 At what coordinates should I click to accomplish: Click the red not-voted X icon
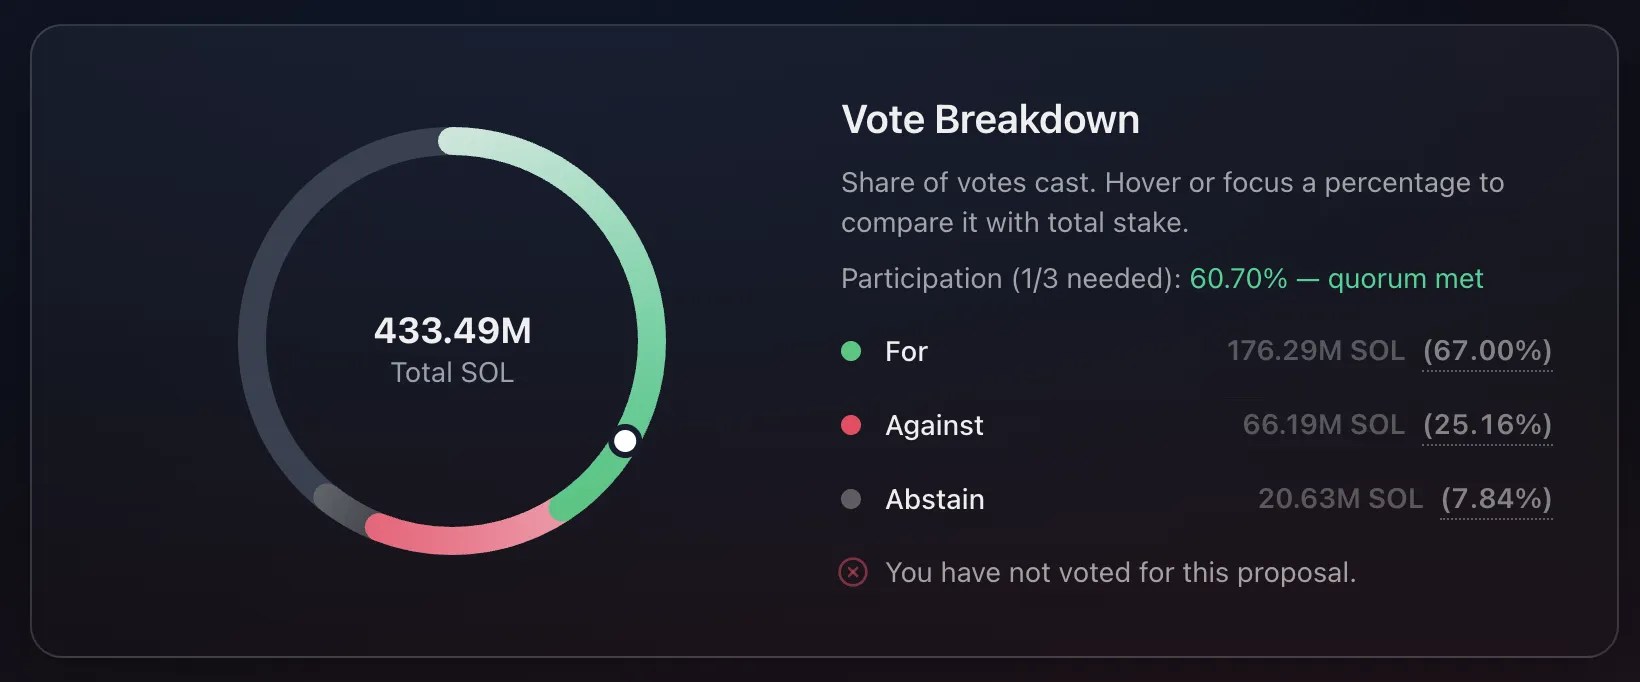[x=853, y=572]
